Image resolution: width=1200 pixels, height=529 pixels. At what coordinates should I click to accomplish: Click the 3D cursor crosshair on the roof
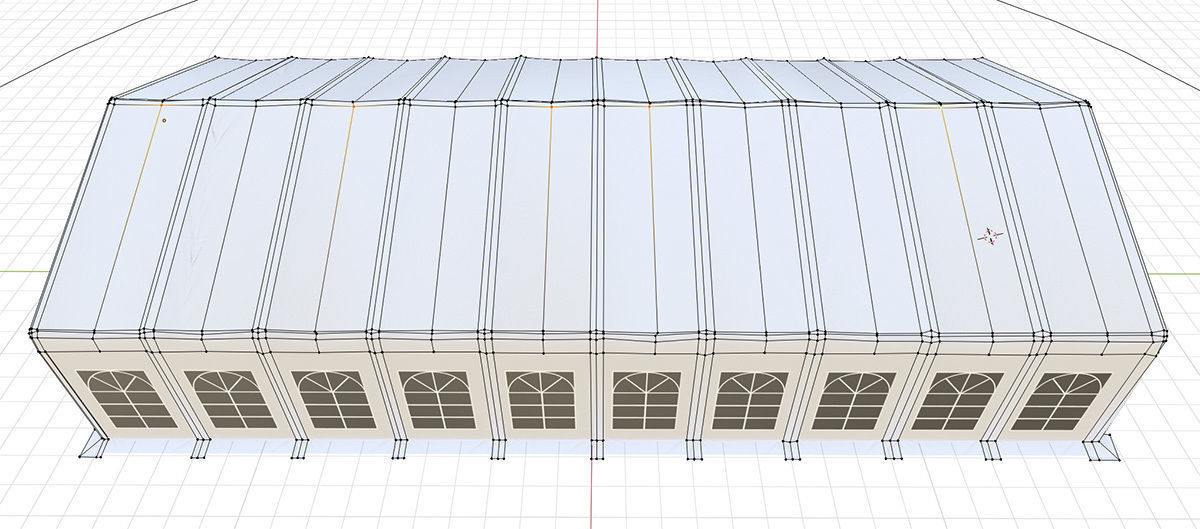coord(990,236)
